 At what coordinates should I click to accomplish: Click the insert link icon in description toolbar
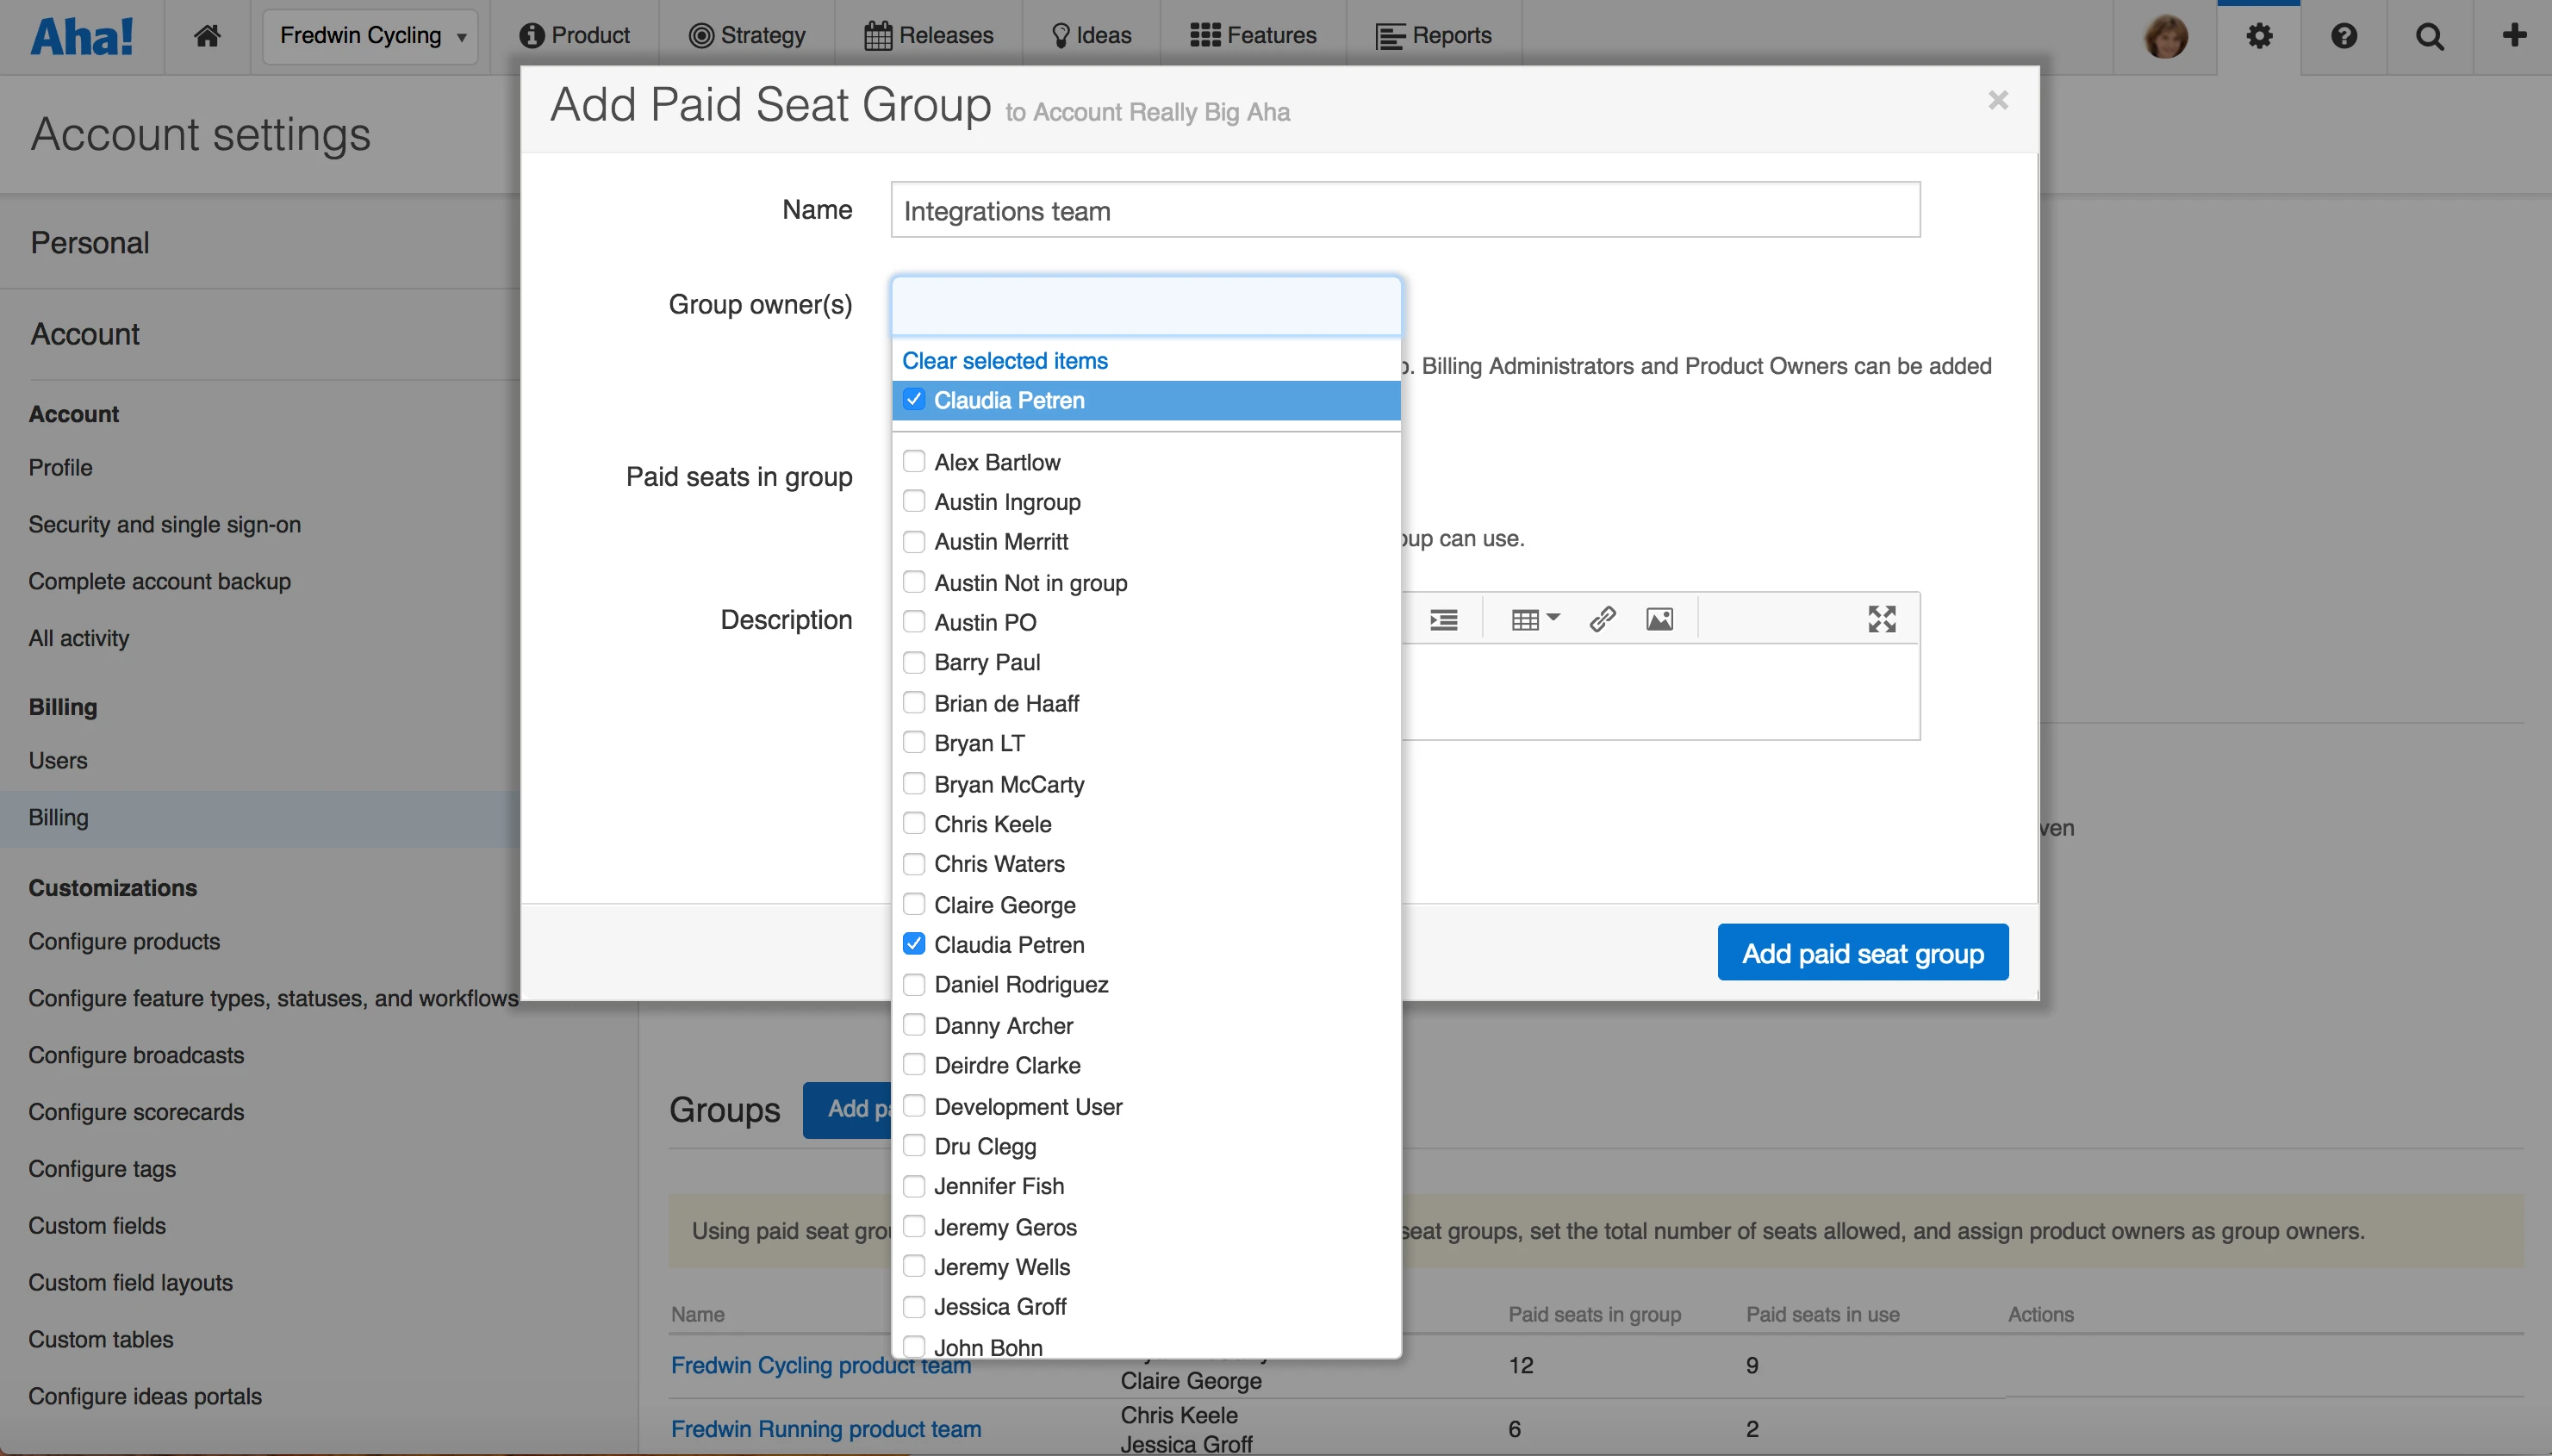pyautogui.click(x=1602, y=619)
